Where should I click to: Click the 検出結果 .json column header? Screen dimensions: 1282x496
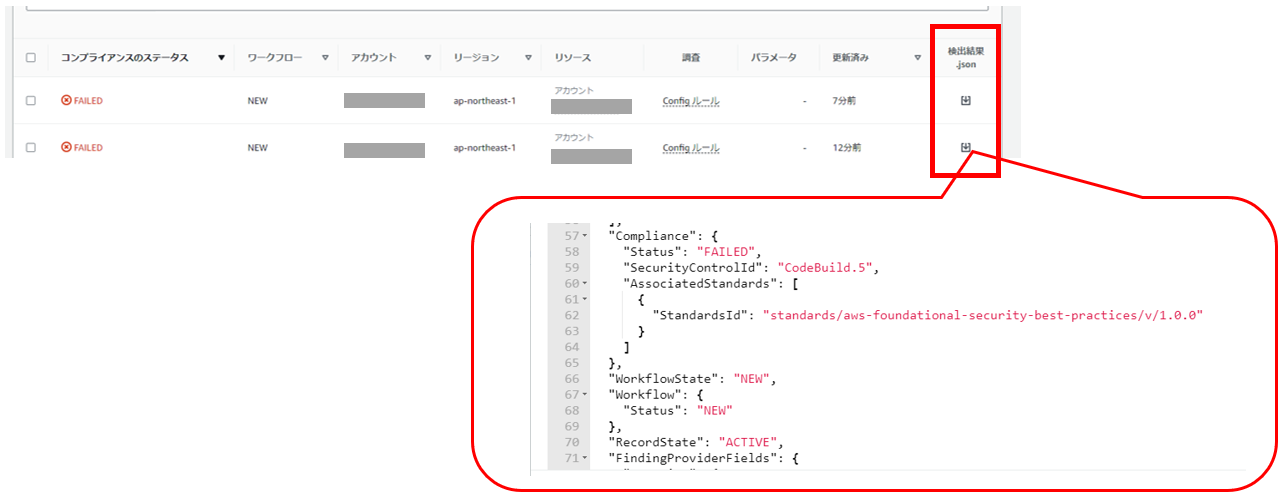pyautogui.click(x=965, y=57)
